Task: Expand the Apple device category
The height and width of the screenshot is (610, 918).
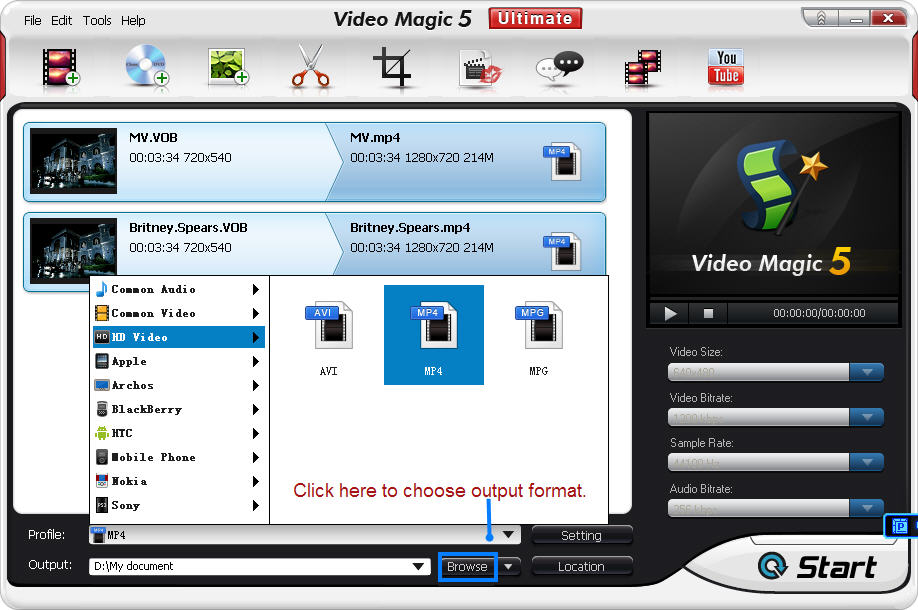Action: 179,361
